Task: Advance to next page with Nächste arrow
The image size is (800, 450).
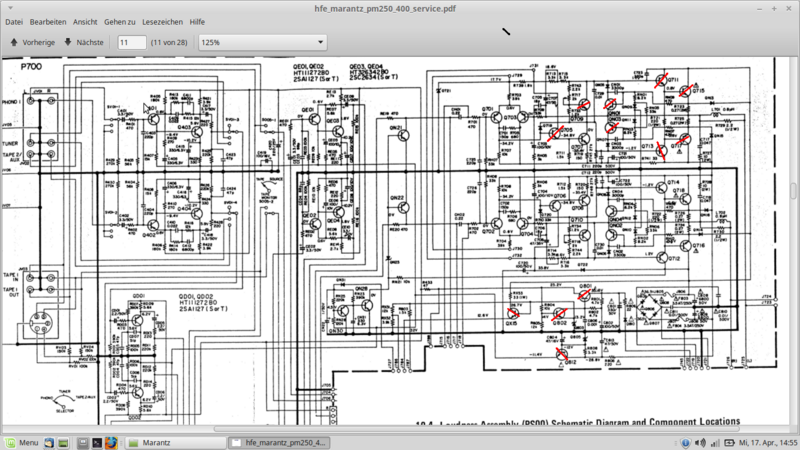Action: tap(84, 42)
